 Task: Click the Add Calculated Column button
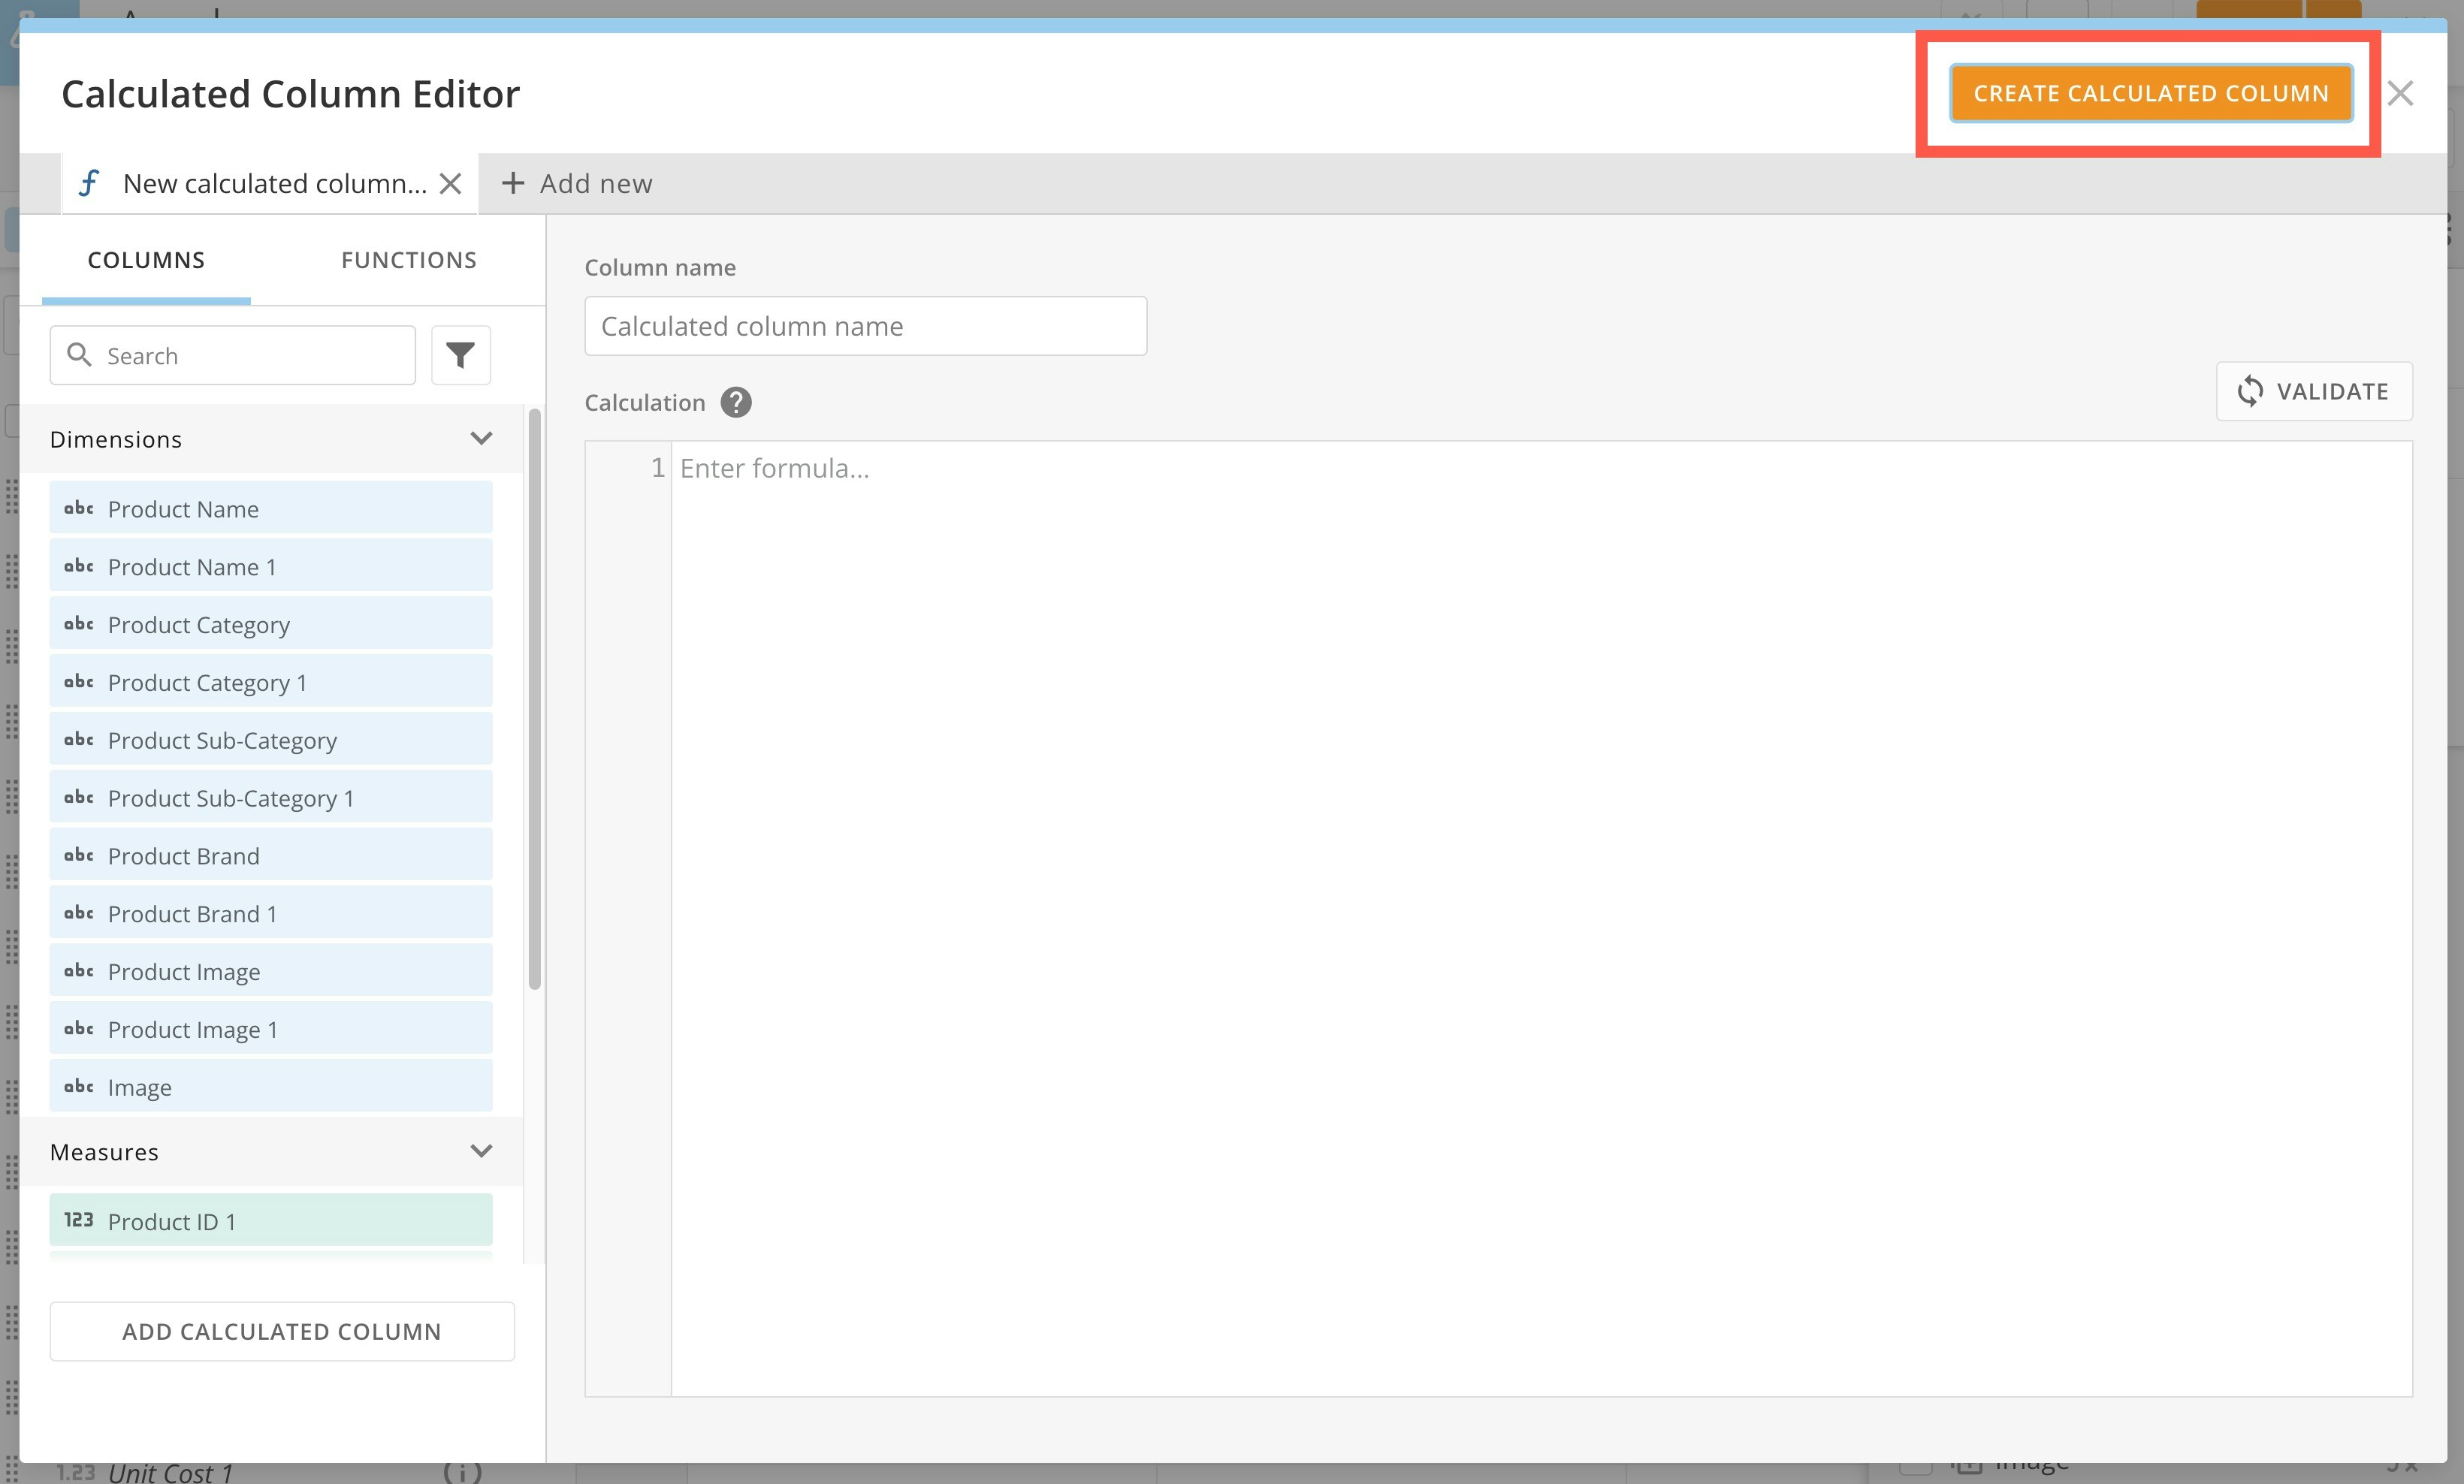click(282, 1331)
